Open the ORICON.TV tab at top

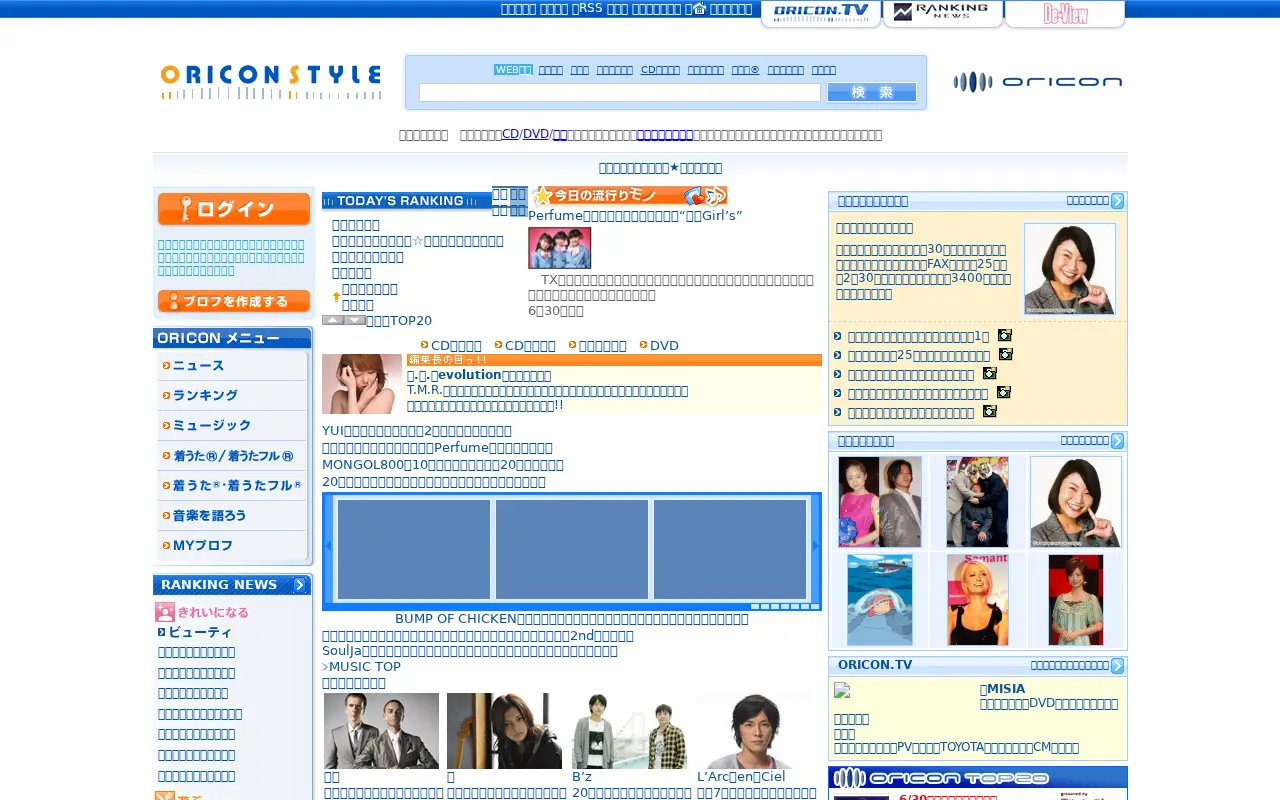point(821,13)
